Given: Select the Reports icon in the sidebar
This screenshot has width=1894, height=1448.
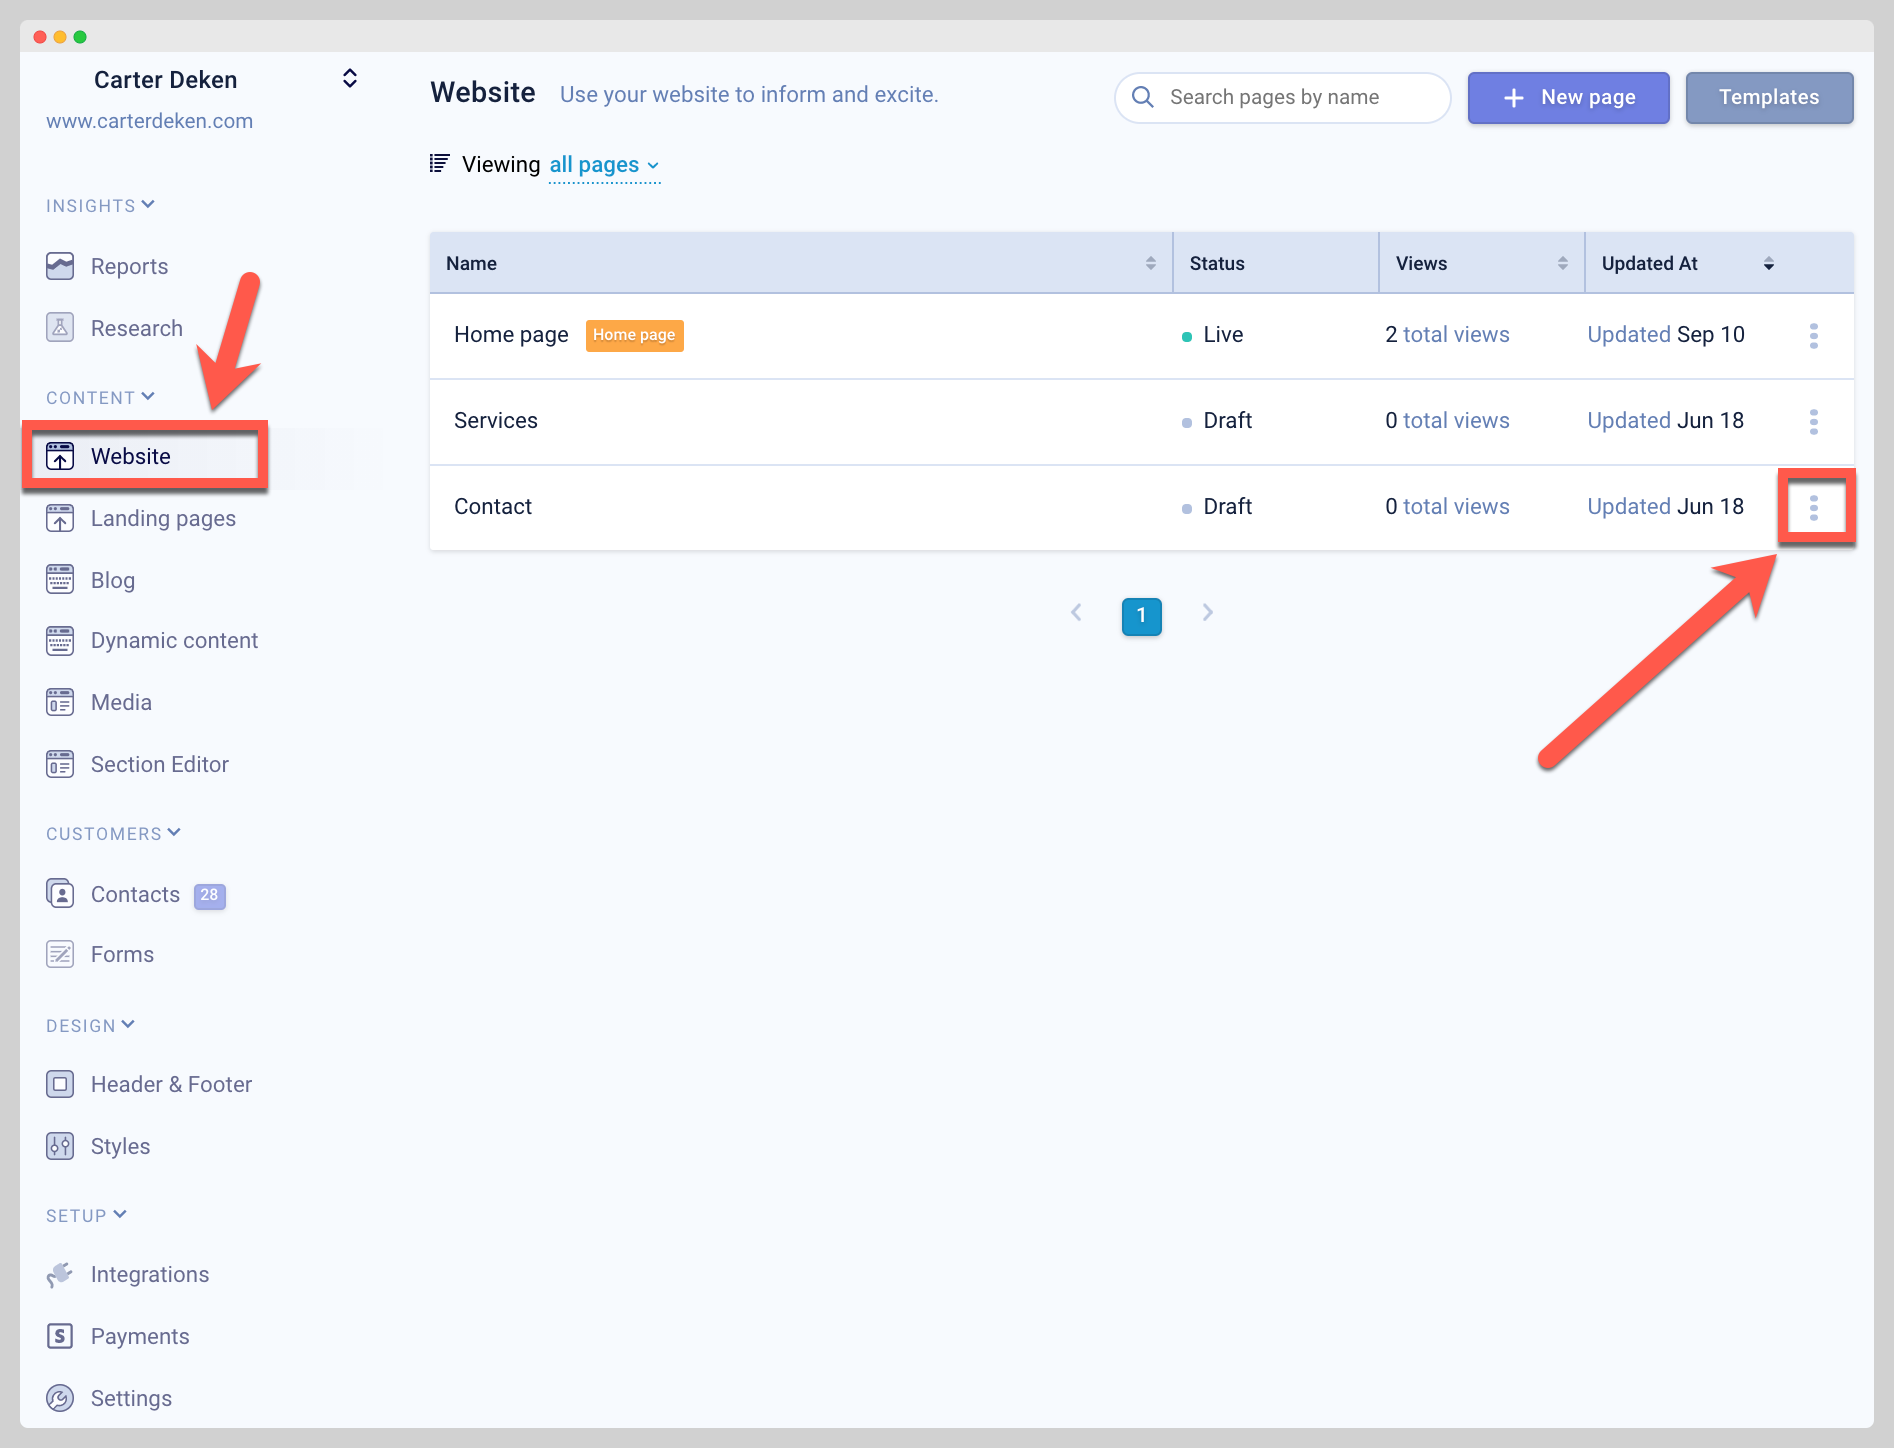Looking at the screenshot, I should coord(60,266).
